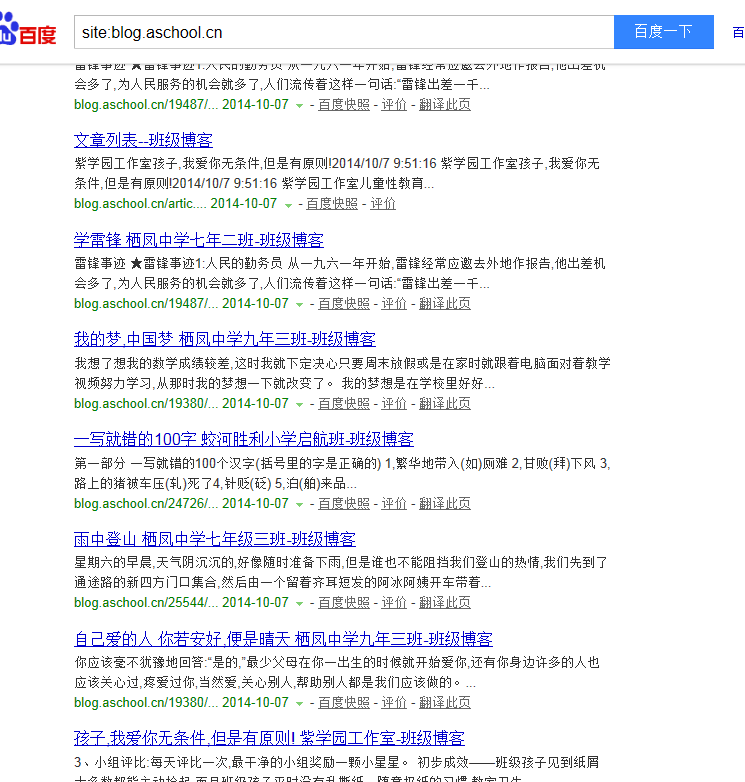
Task: Click 翻译此页 under 学雷锋 result
Action: pyautogui.click(x=445, y=303)
